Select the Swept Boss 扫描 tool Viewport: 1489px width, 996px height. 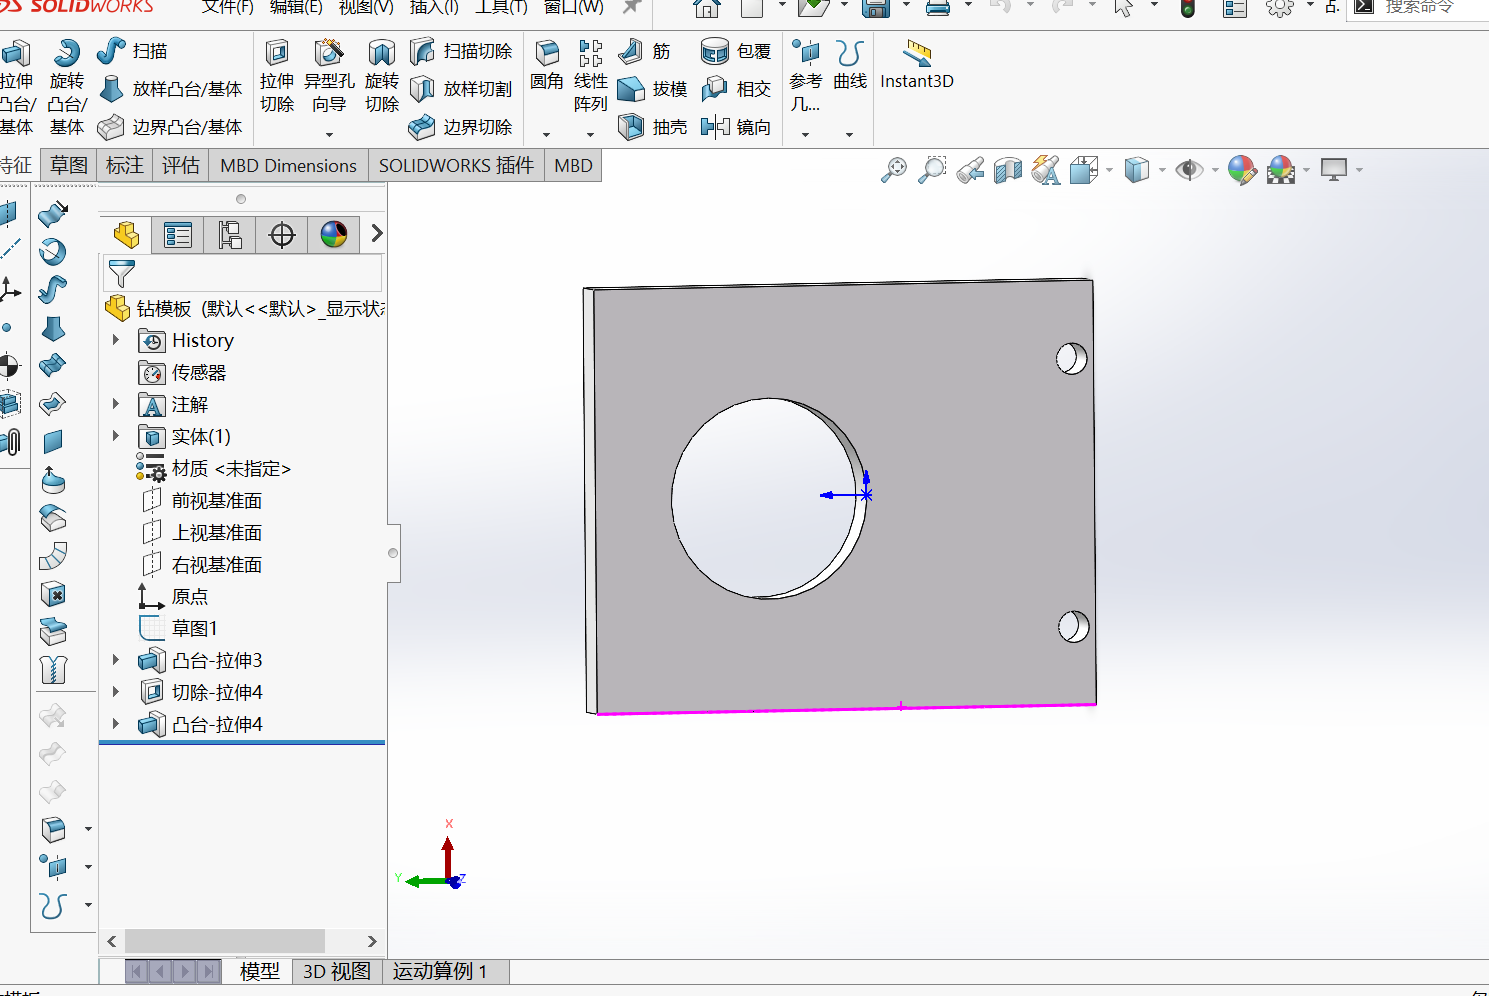132,51
